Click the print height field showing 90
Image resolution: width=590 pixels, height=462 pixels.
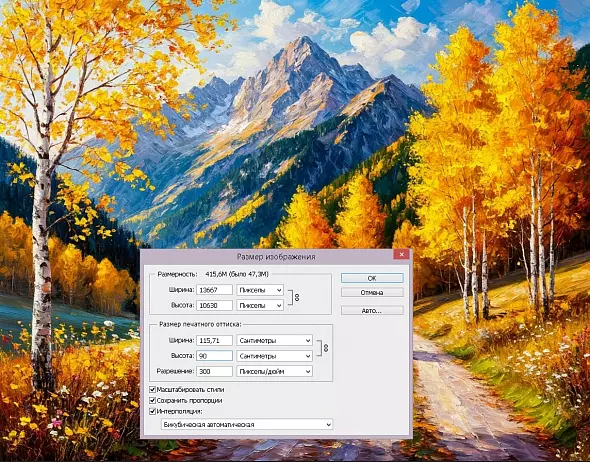214,356
